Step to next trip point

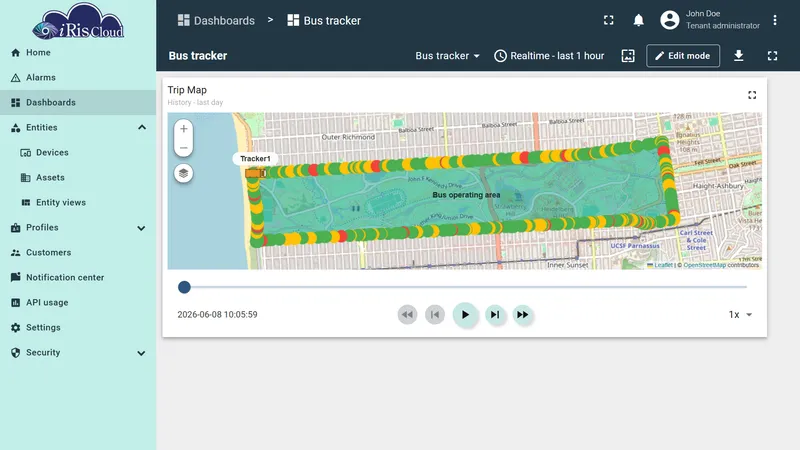point(495,315)
